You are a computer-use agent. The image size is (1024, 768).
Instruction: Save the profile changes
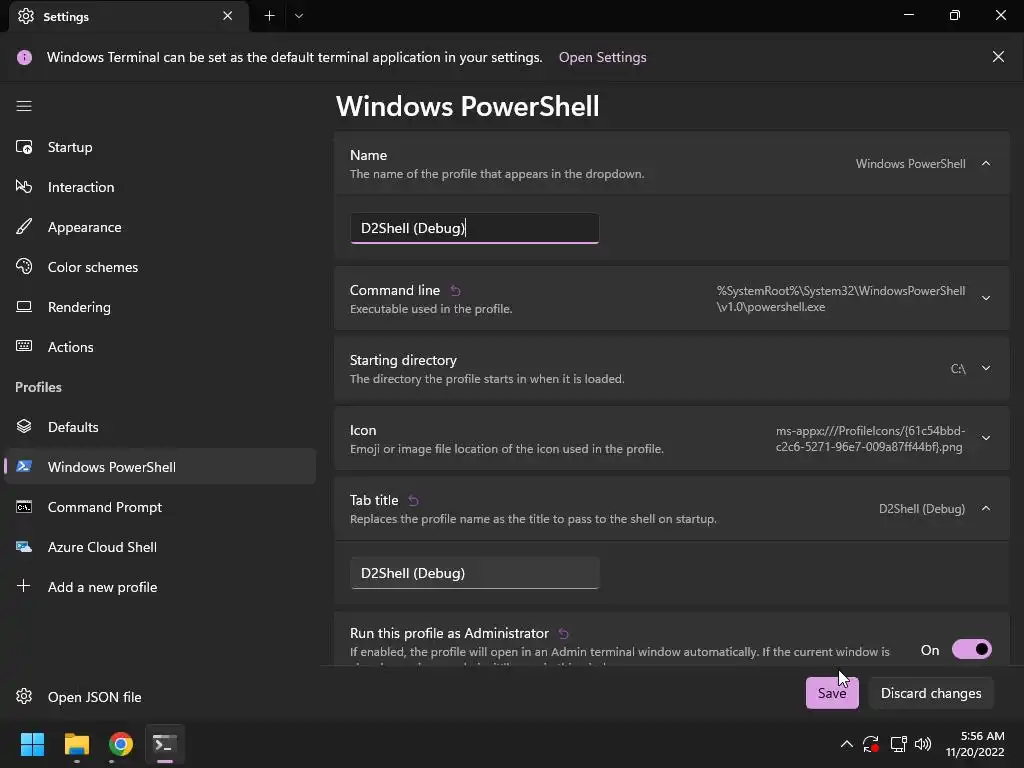point(831,693)
